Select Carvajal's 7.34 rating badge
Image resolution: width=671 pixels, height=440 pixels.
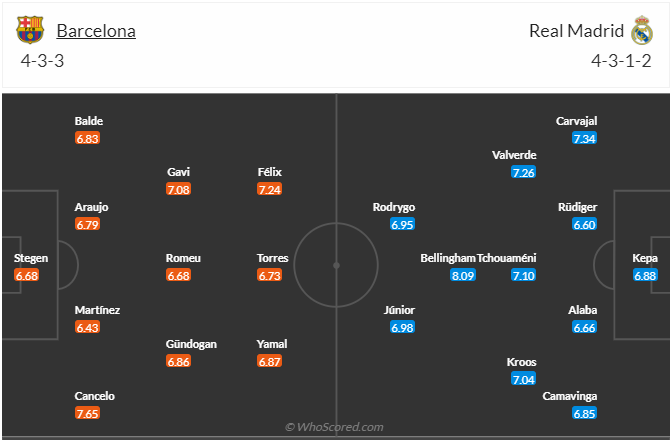585,138
